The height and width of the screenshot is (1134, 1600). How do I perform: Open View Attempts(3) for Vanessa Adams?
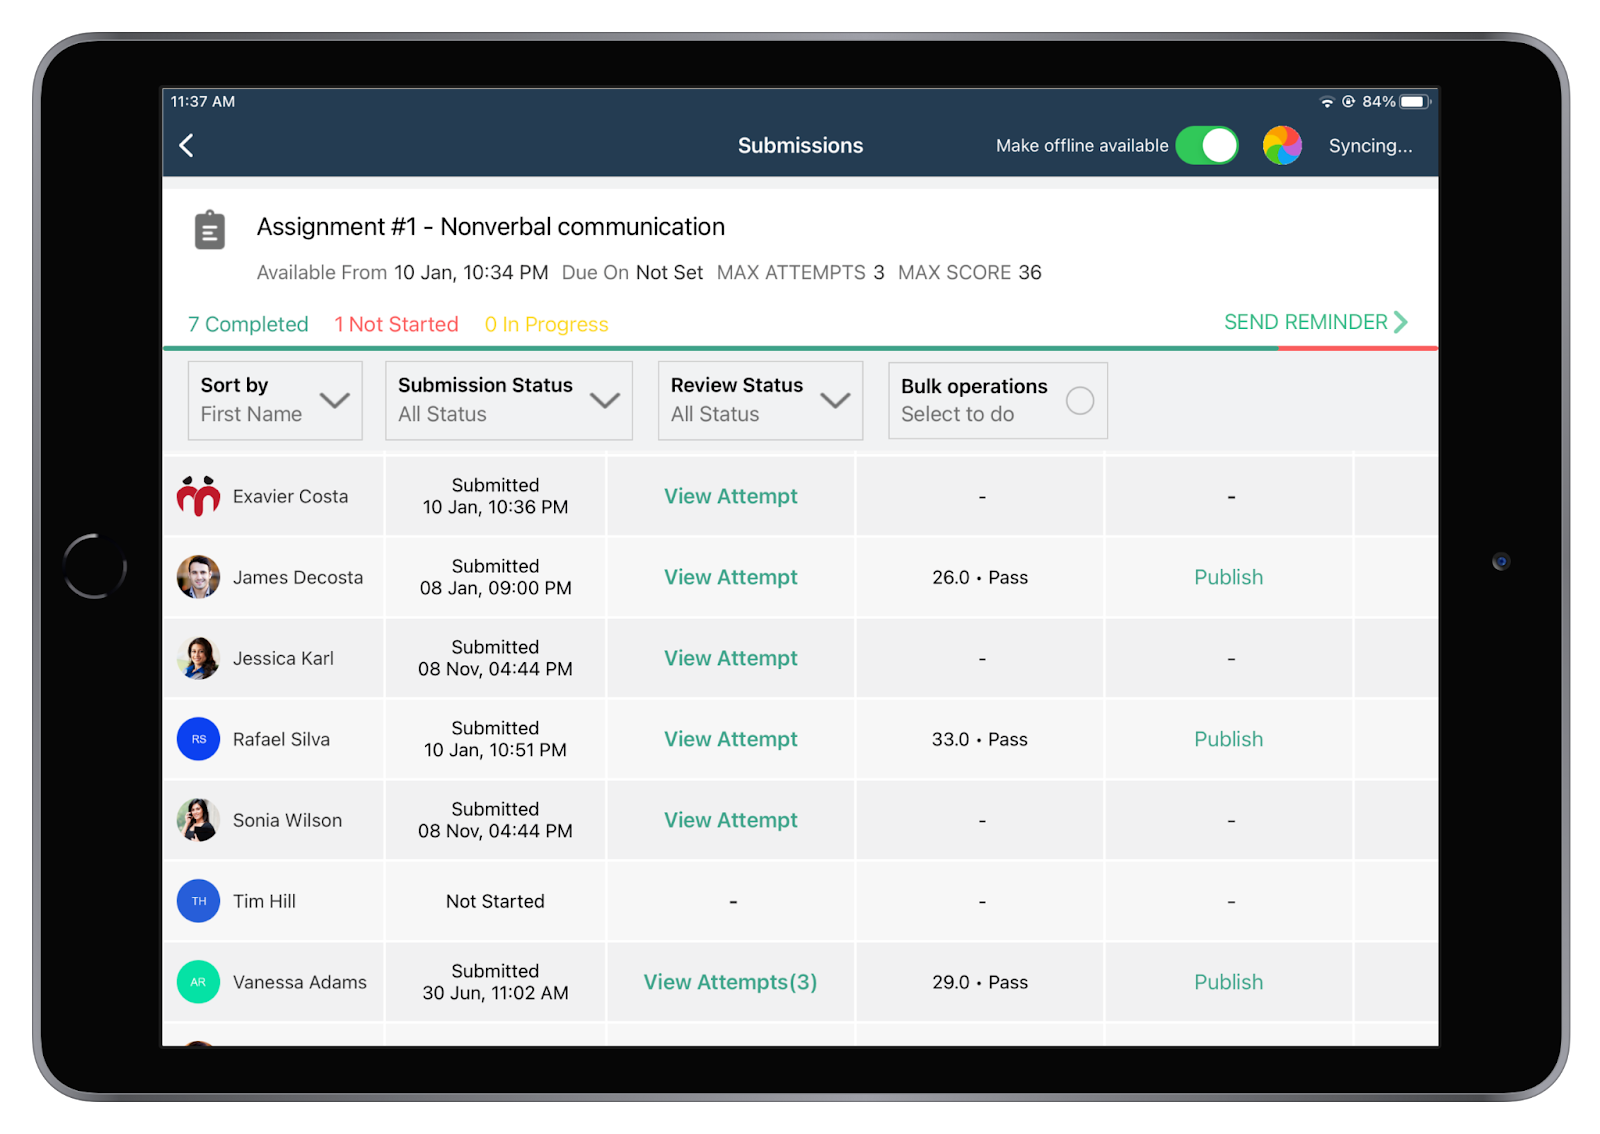731,982
